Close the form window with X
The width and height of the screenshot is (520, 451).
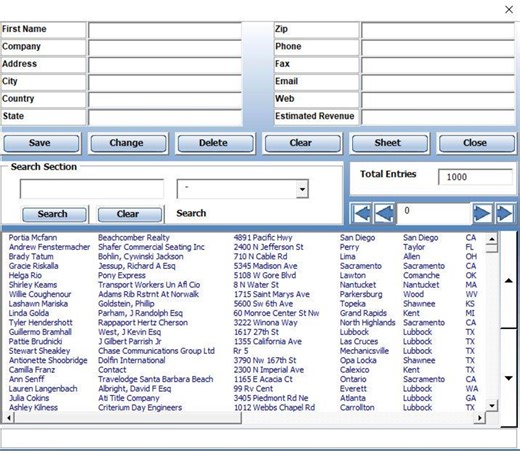tap(509, 9)
